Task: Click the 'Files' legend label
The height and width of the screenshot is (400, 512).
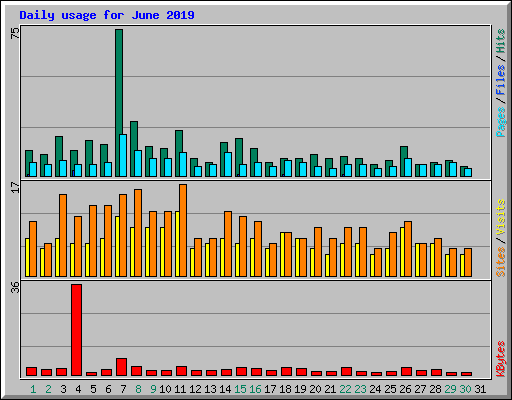Action: 501,79
